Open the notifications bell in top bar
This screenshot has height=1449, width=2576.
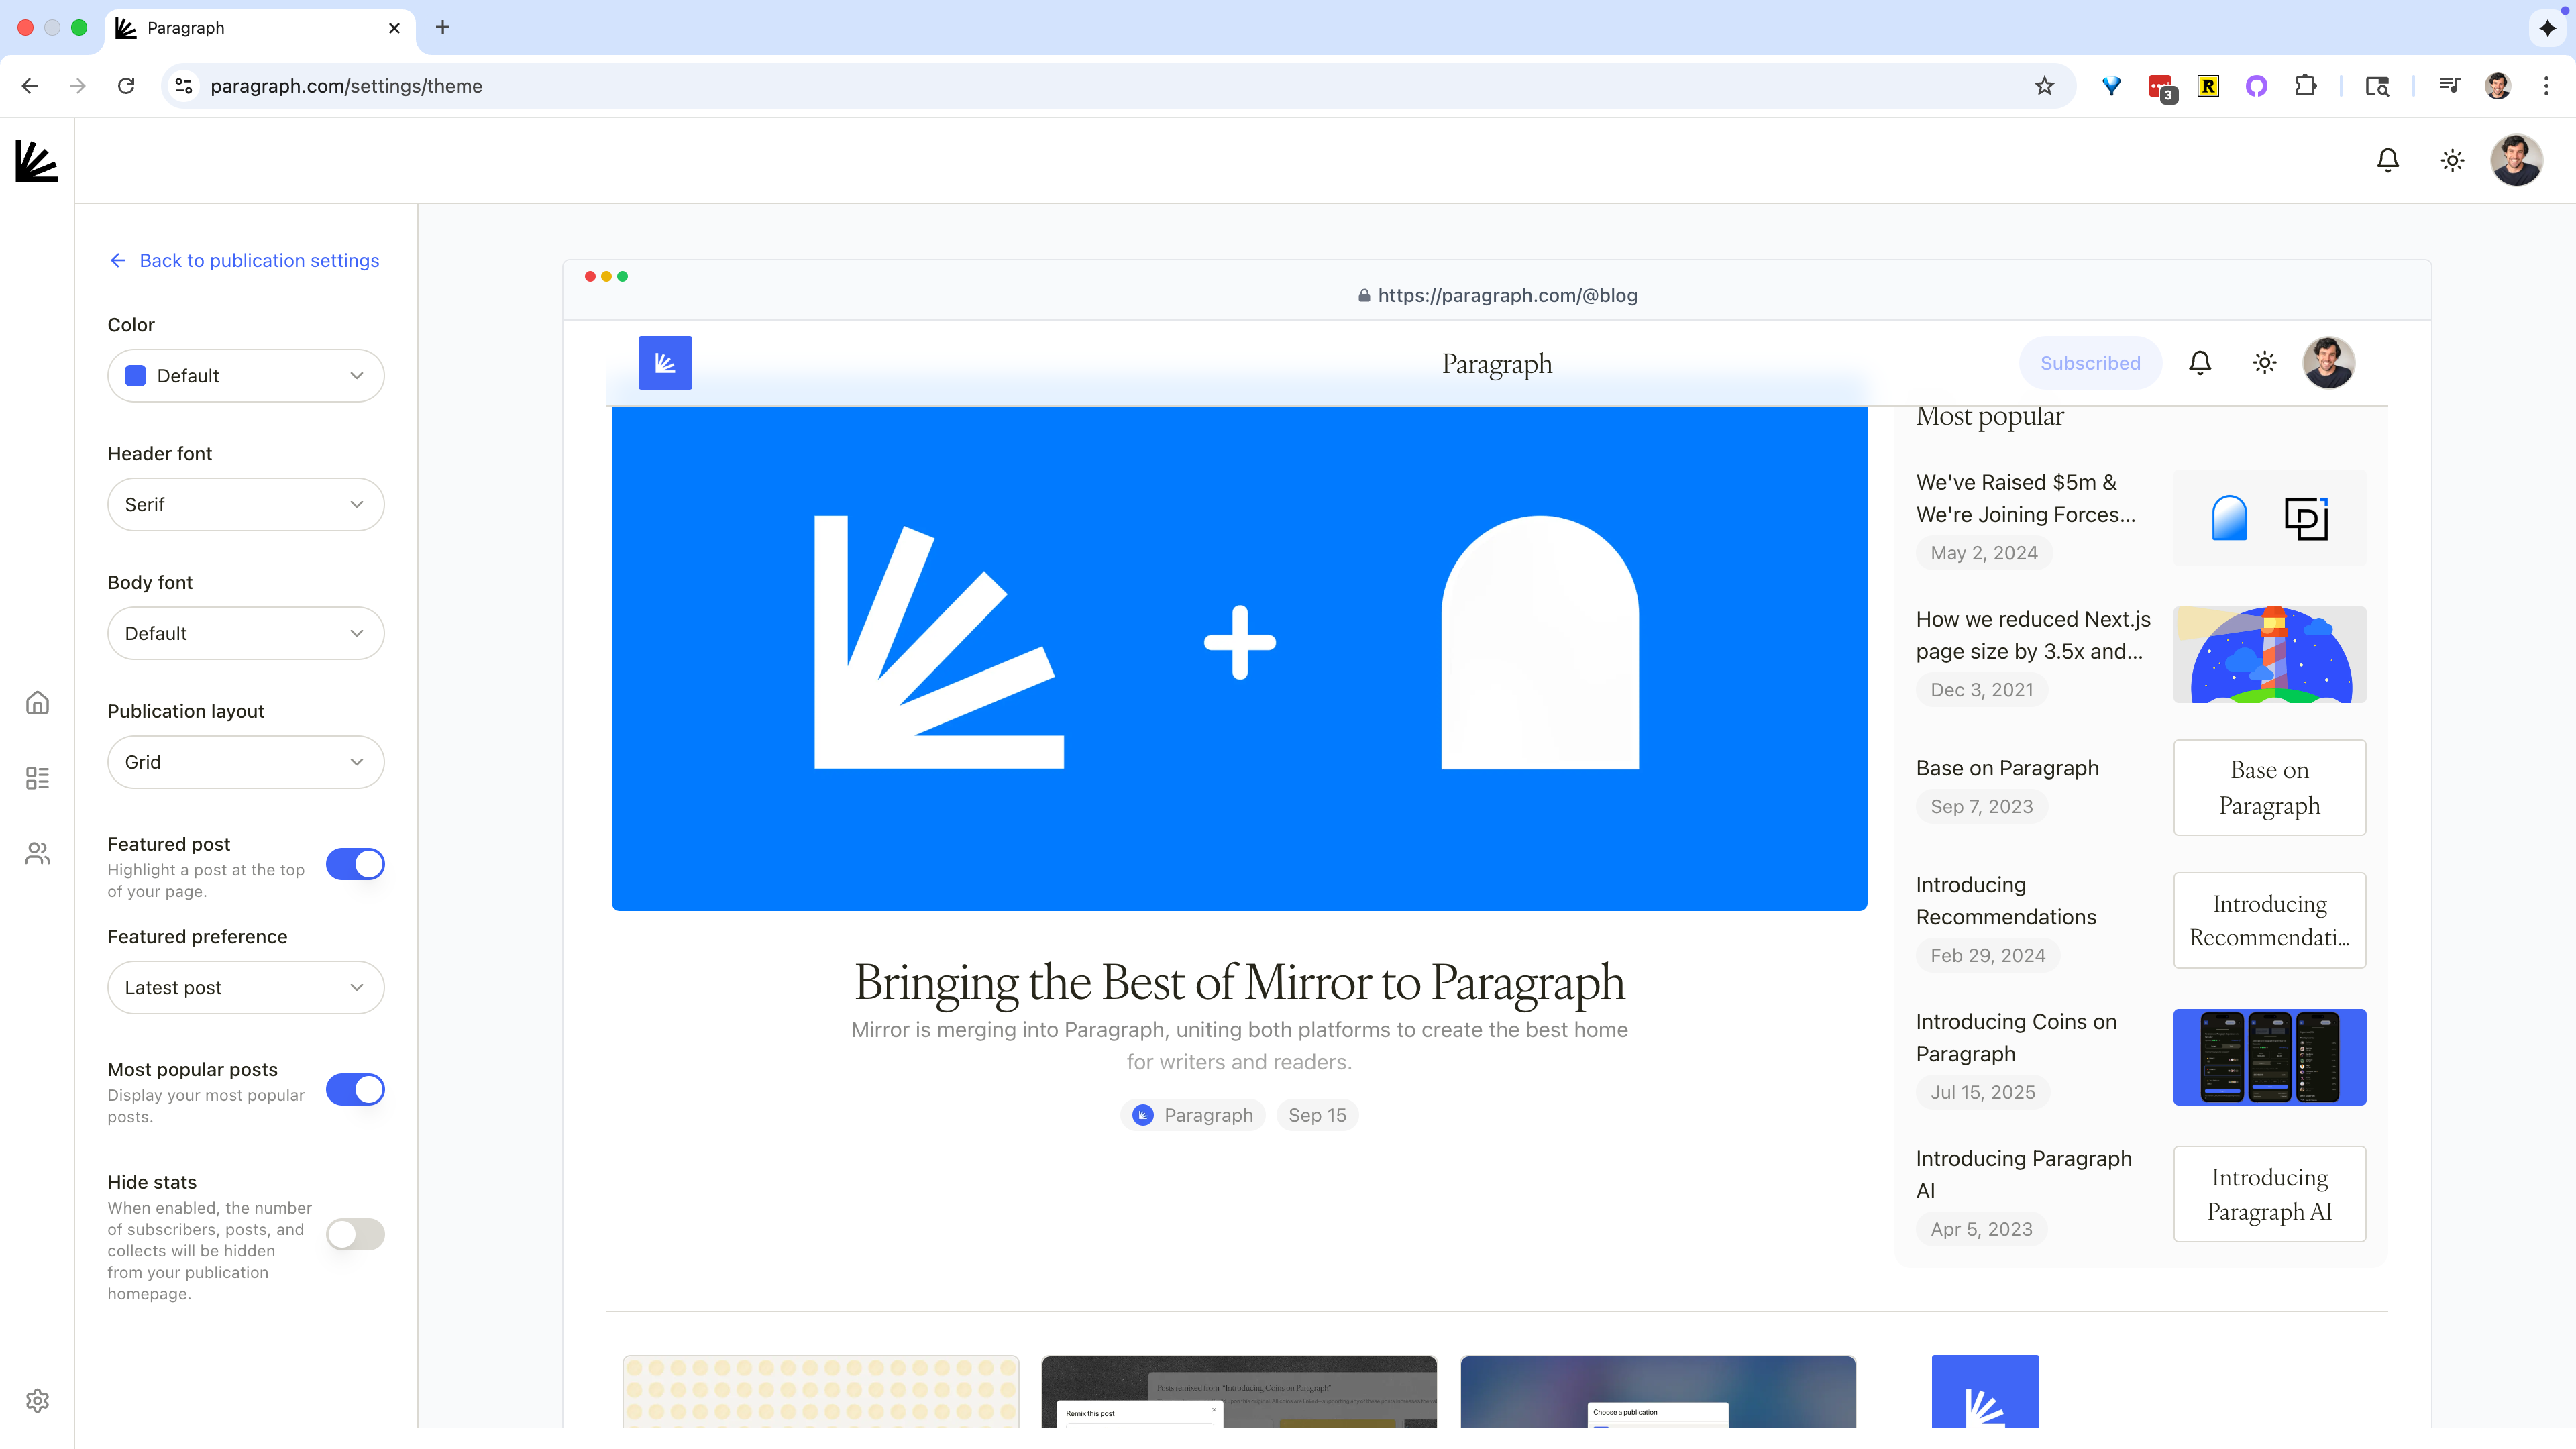pyautogui.click(x=2387, y=160)
